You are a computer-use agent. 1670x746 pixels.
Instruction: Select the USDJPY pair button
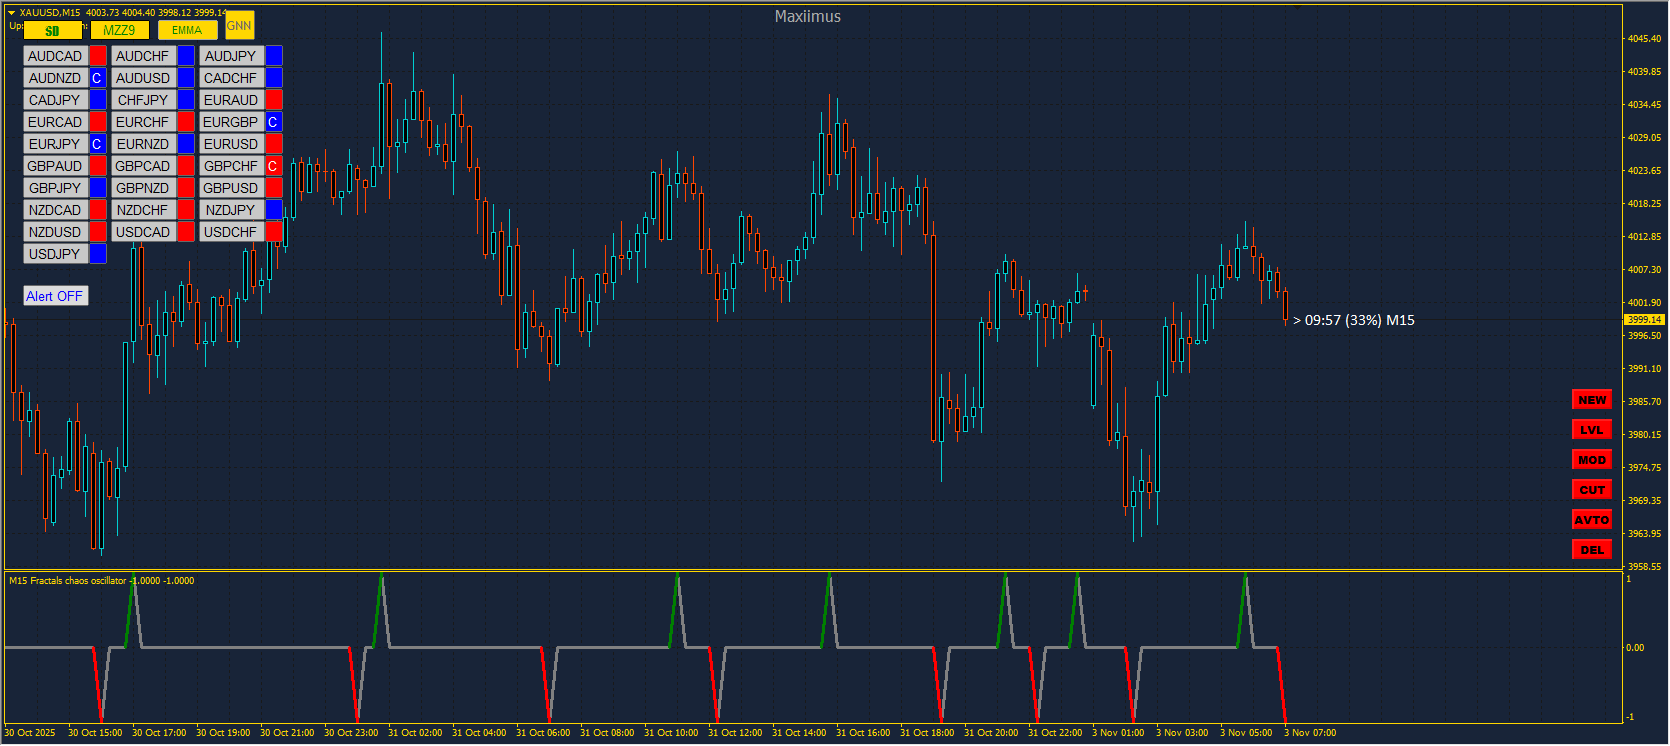click(55, 254)
